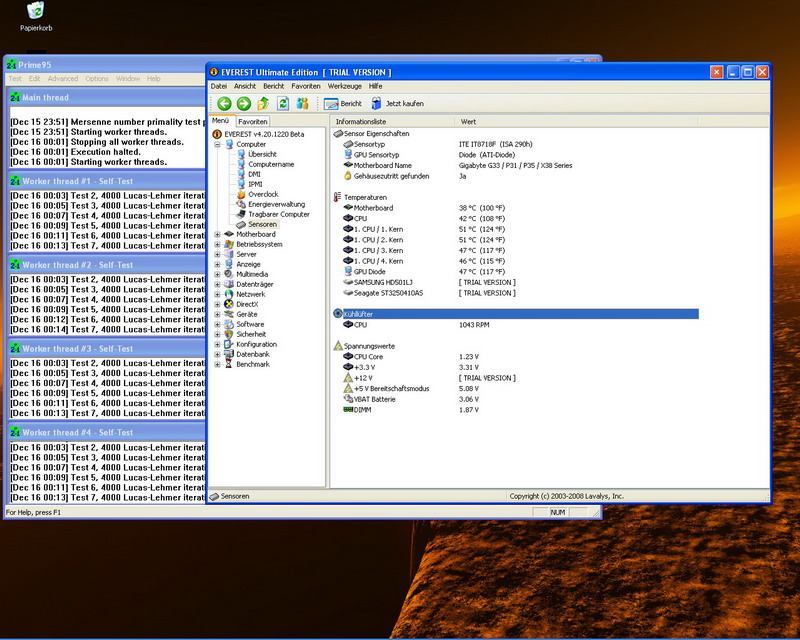Screen dimensions: 800x640
Task: Click the orange extra button left of EVEREST minimize
Action: click(x=716, y=72)
